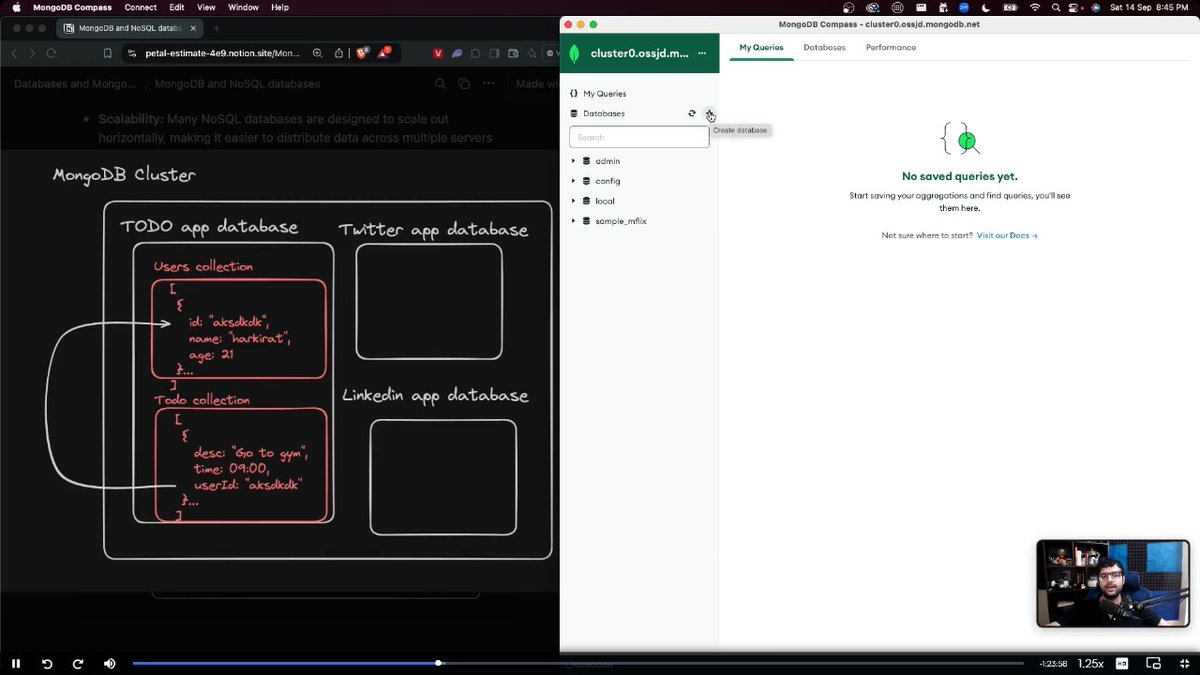
Task: Expand the local database
Action: coord(573,201)
